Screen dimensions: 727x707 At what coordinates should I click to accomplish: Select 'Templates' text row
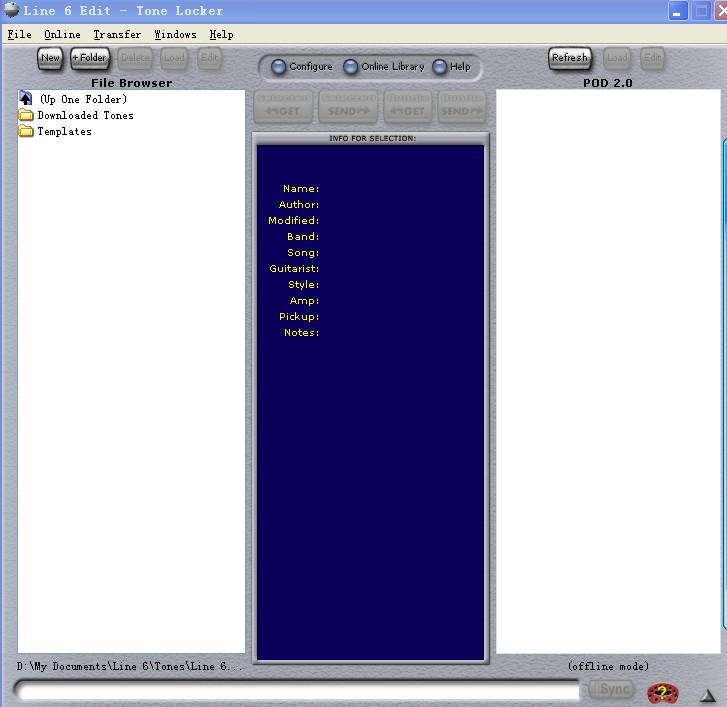click(x=64, y=132)
